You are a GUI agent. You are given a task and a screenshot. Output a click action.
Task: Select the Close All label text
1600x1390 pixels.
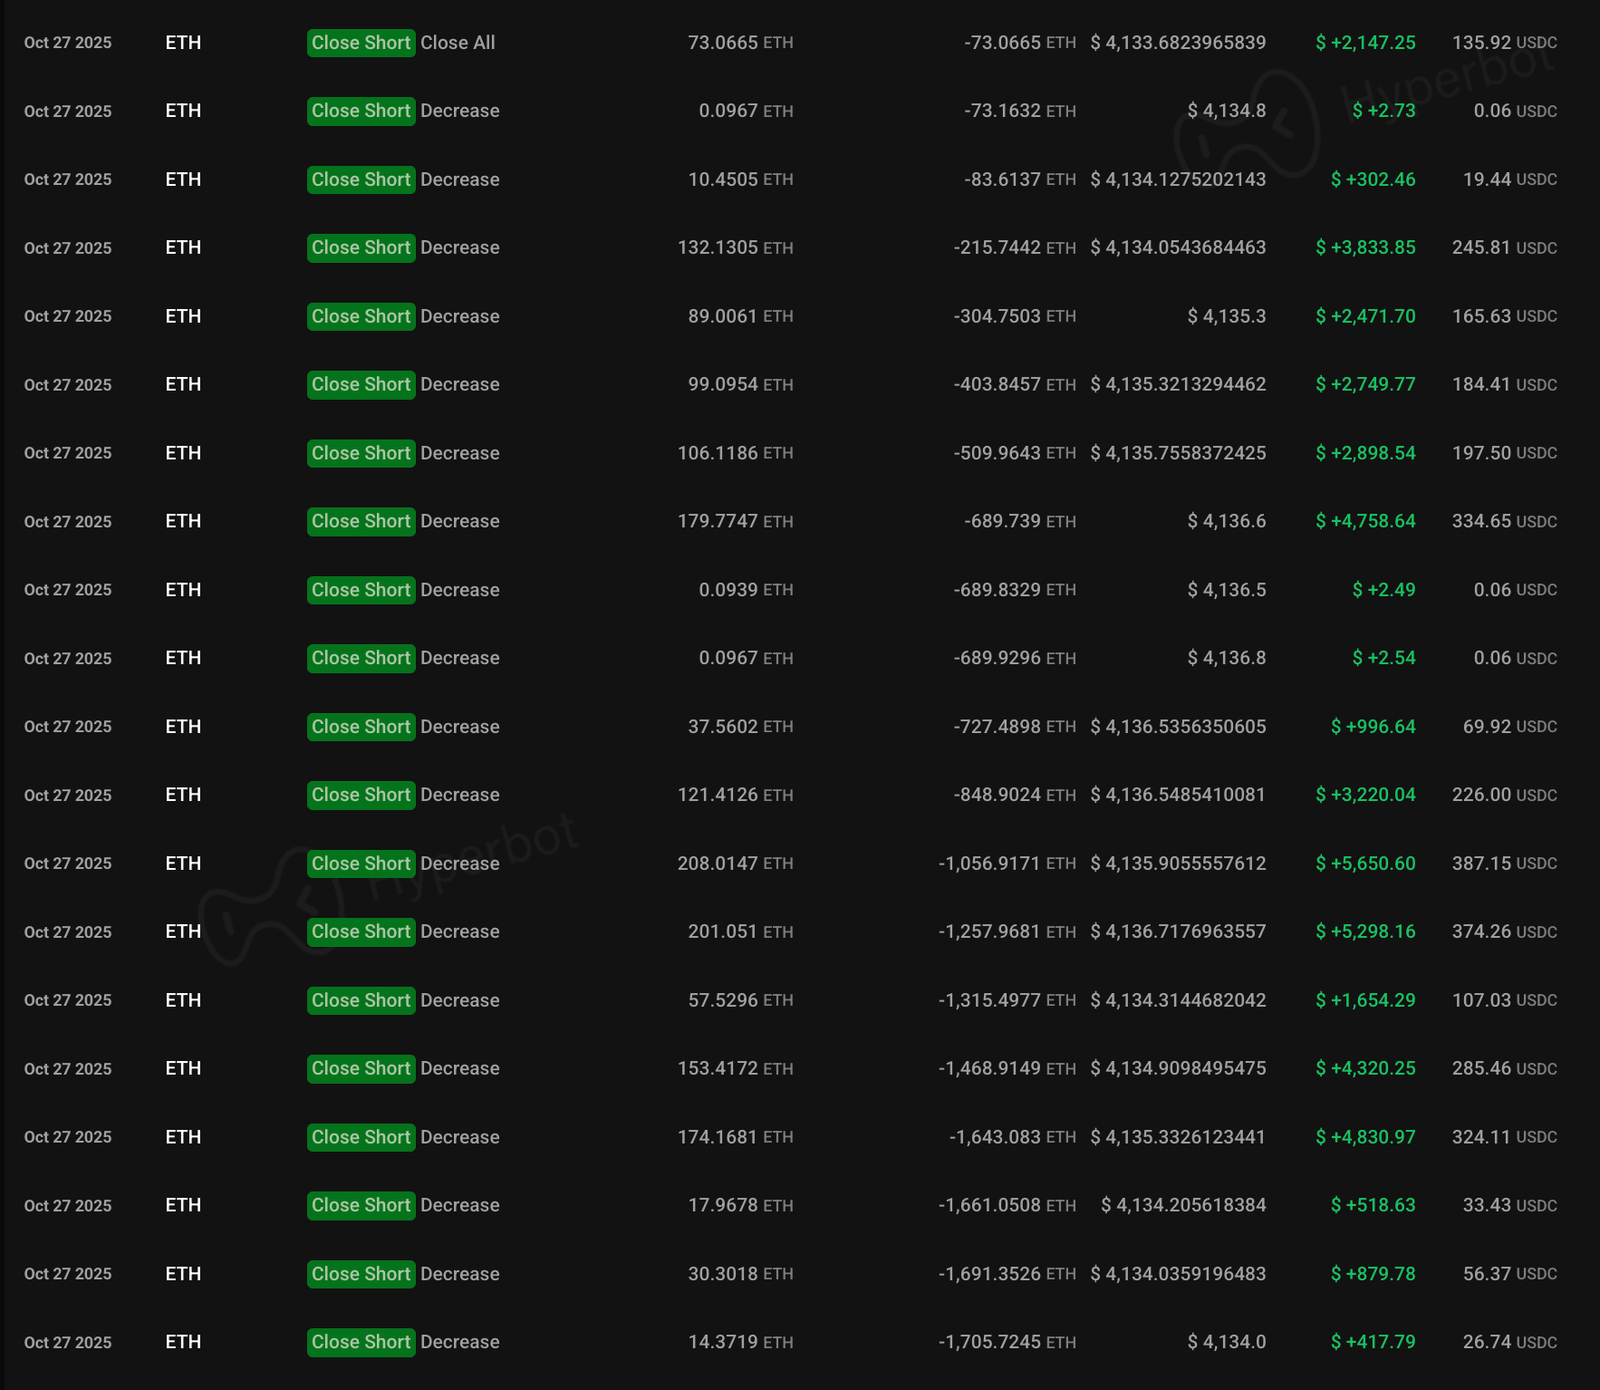[x=458, y=43]
